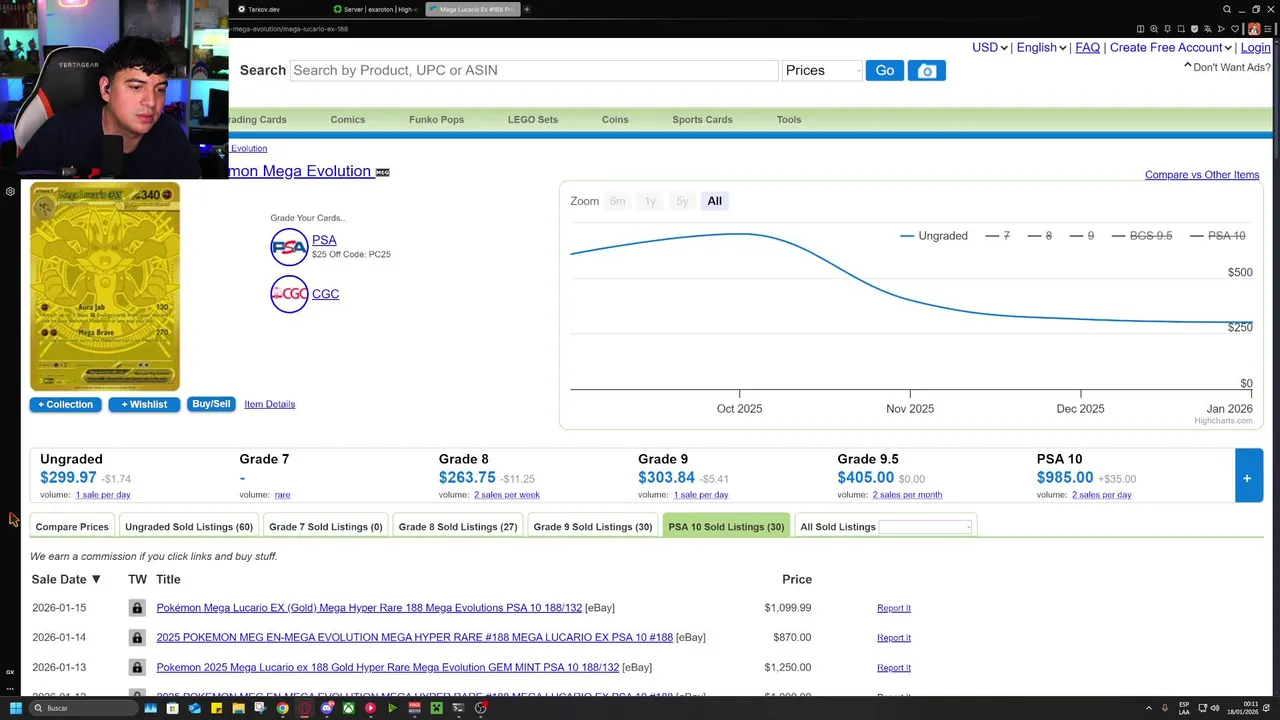Click the taskbar volume speaker icon
1280x720 pixels.
[x=1215, y=708]
